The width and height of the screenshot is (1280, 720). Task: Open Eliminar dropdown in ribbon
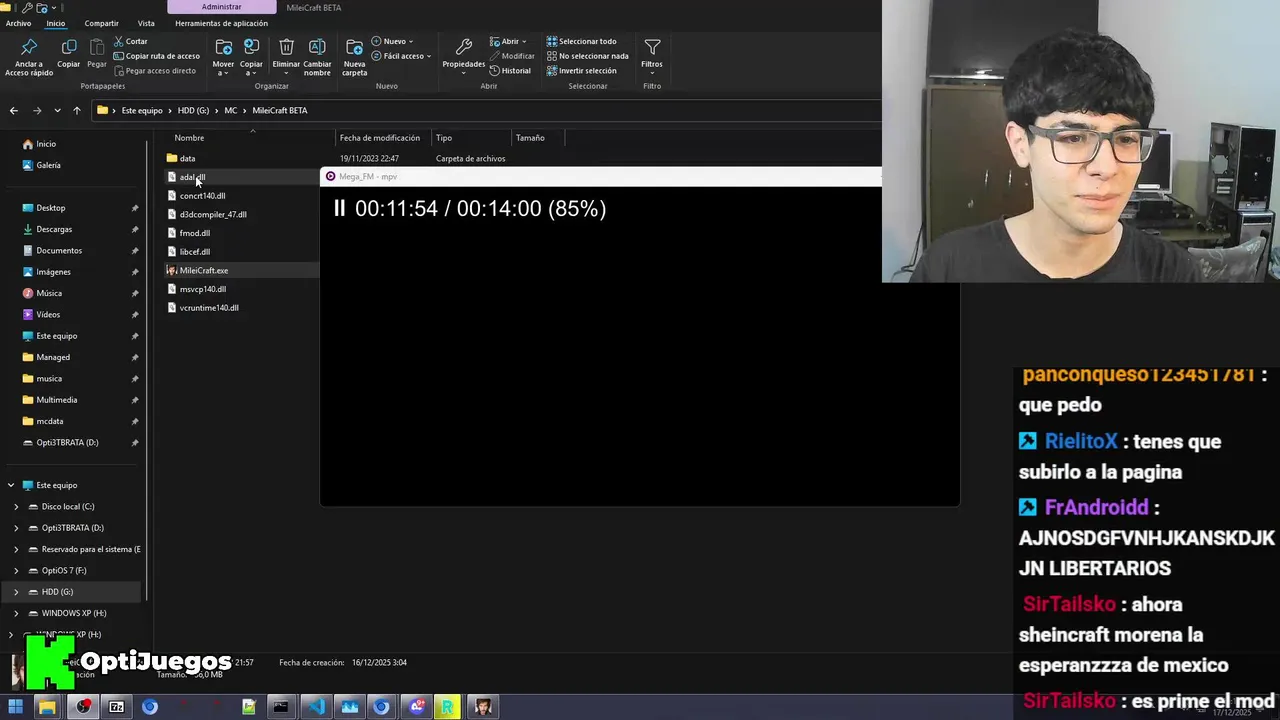[286, 57]
